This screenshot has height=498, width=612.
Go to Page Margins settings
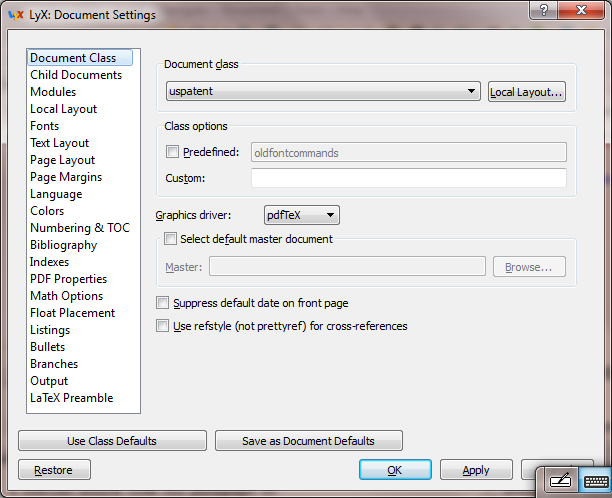coord(66,177)
